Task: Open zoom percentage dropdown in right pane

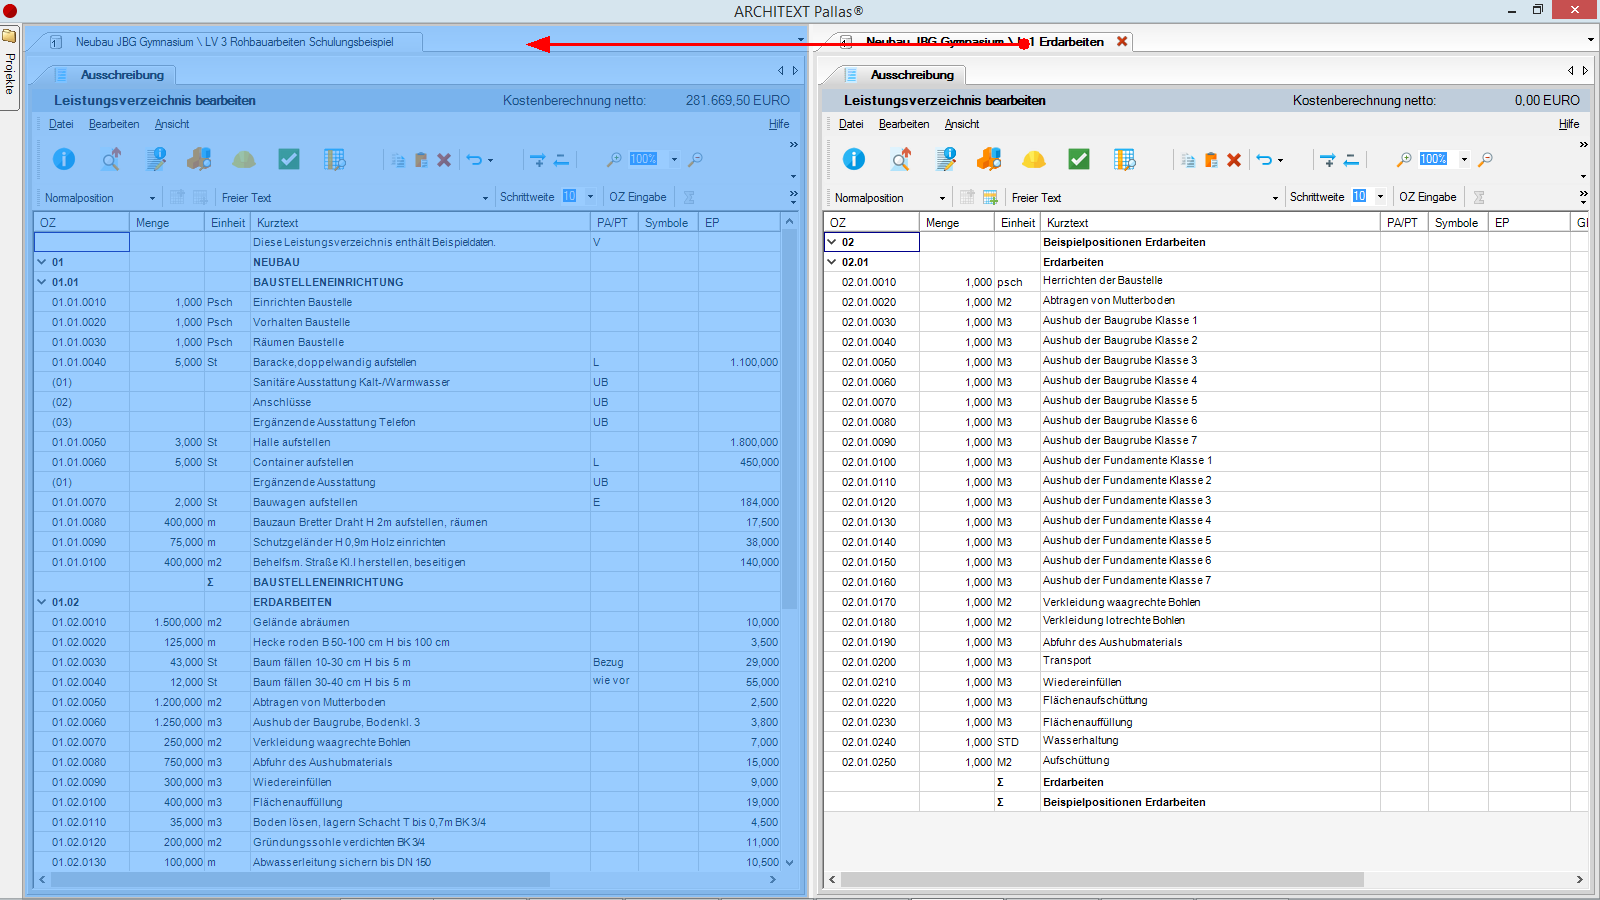Action: [1464, 159]
